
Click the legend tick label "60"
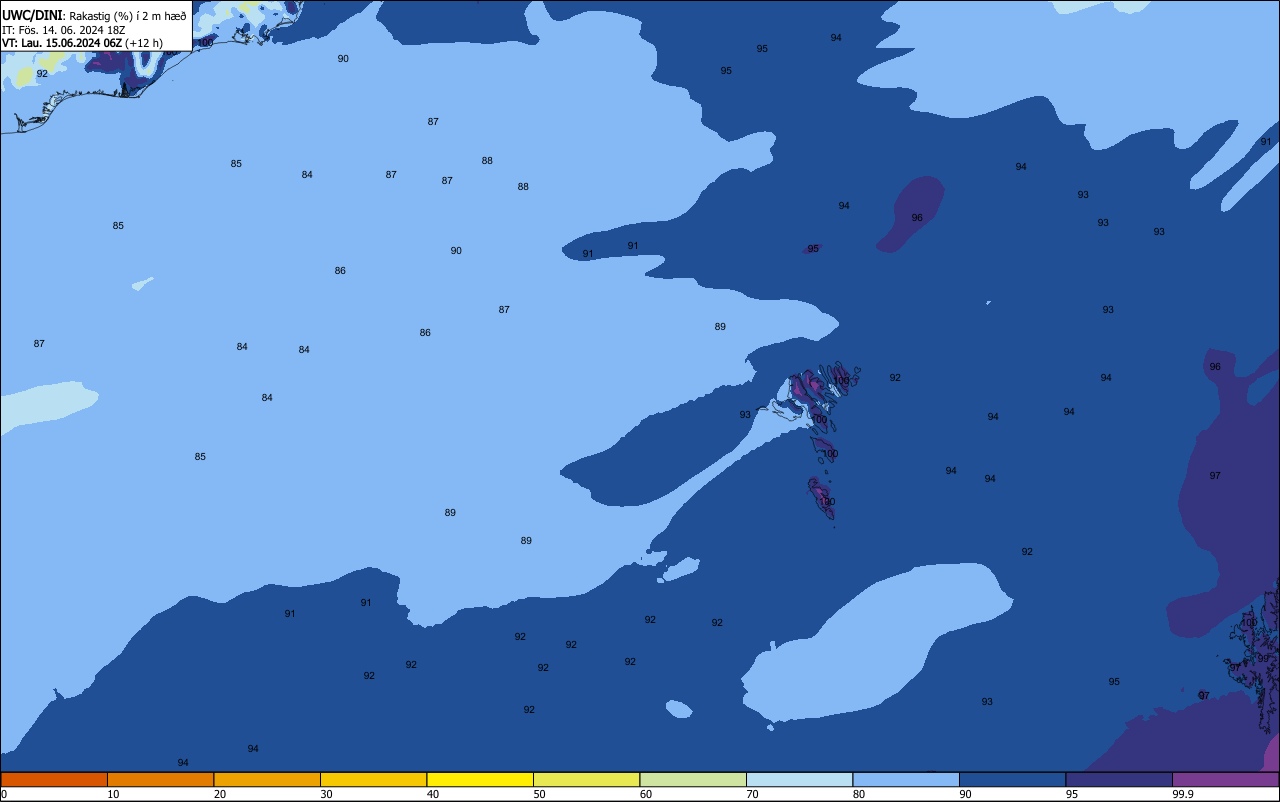pyautogui.click(x=646, y=794)
